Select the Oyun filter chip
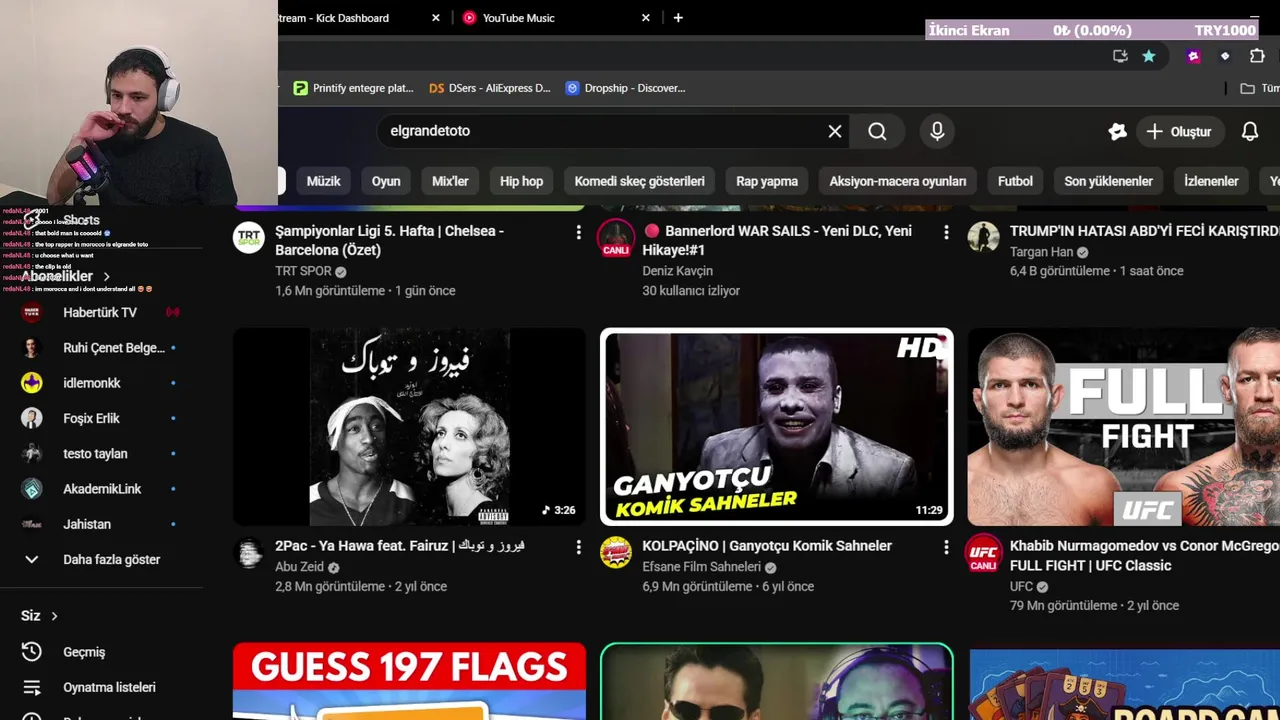This screenshot has width=1280, height=720. tap(386, 181)
